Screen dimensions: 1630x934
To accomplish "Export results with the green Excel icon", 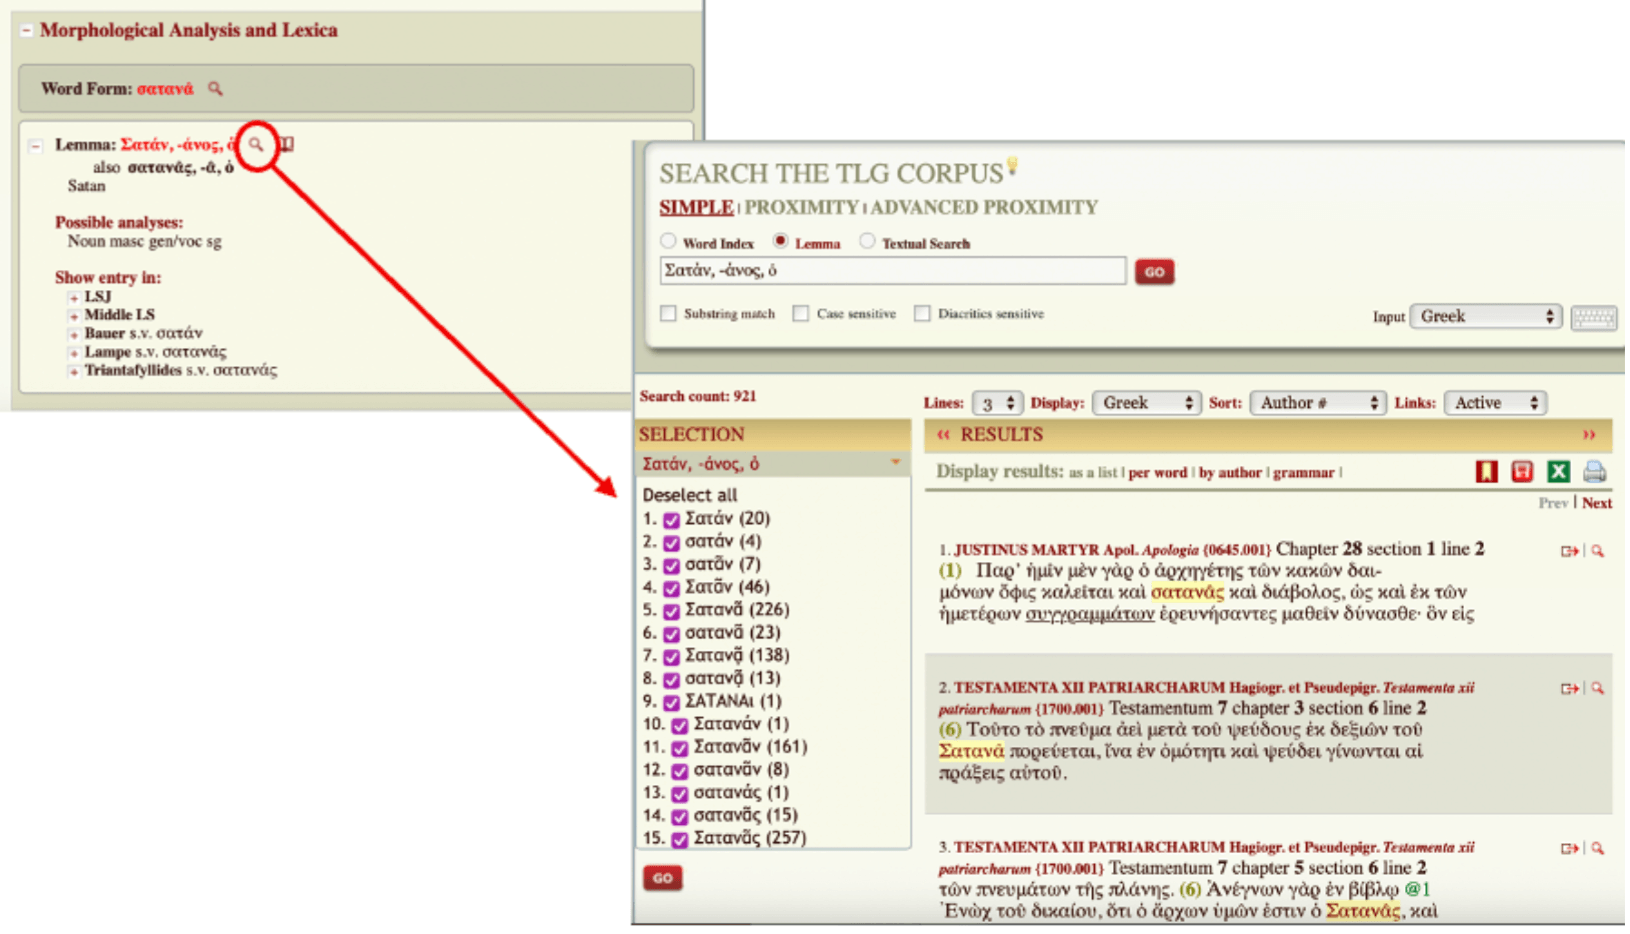I will 1558,472.
